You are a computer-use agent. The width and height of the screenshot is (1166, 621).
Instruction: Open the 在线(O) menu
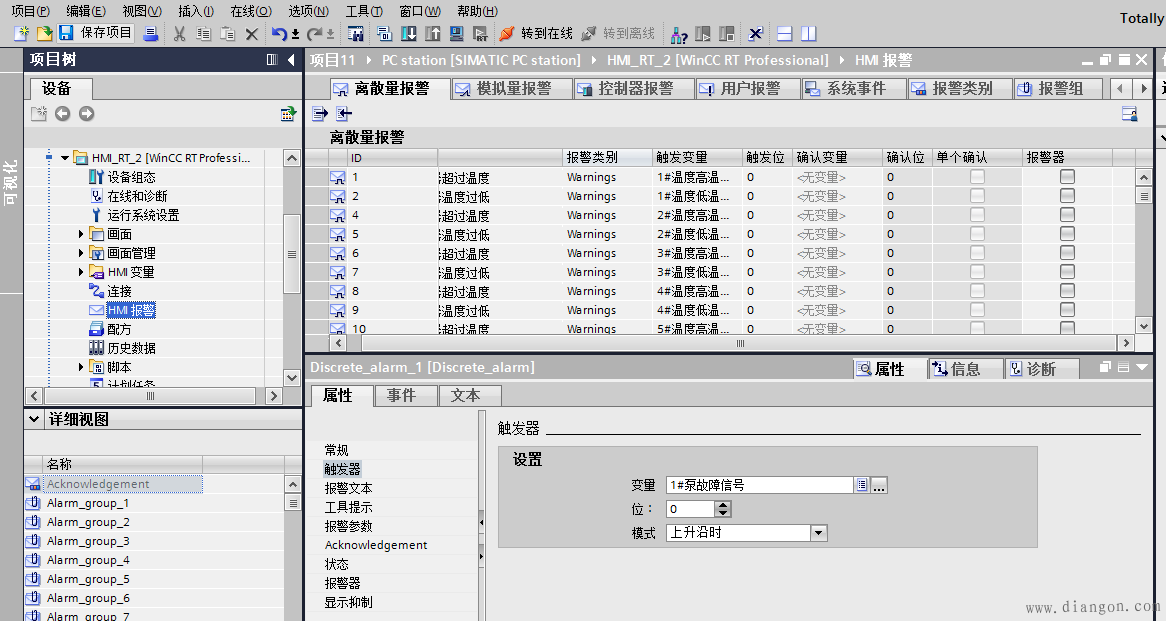(x=250, y=11)
